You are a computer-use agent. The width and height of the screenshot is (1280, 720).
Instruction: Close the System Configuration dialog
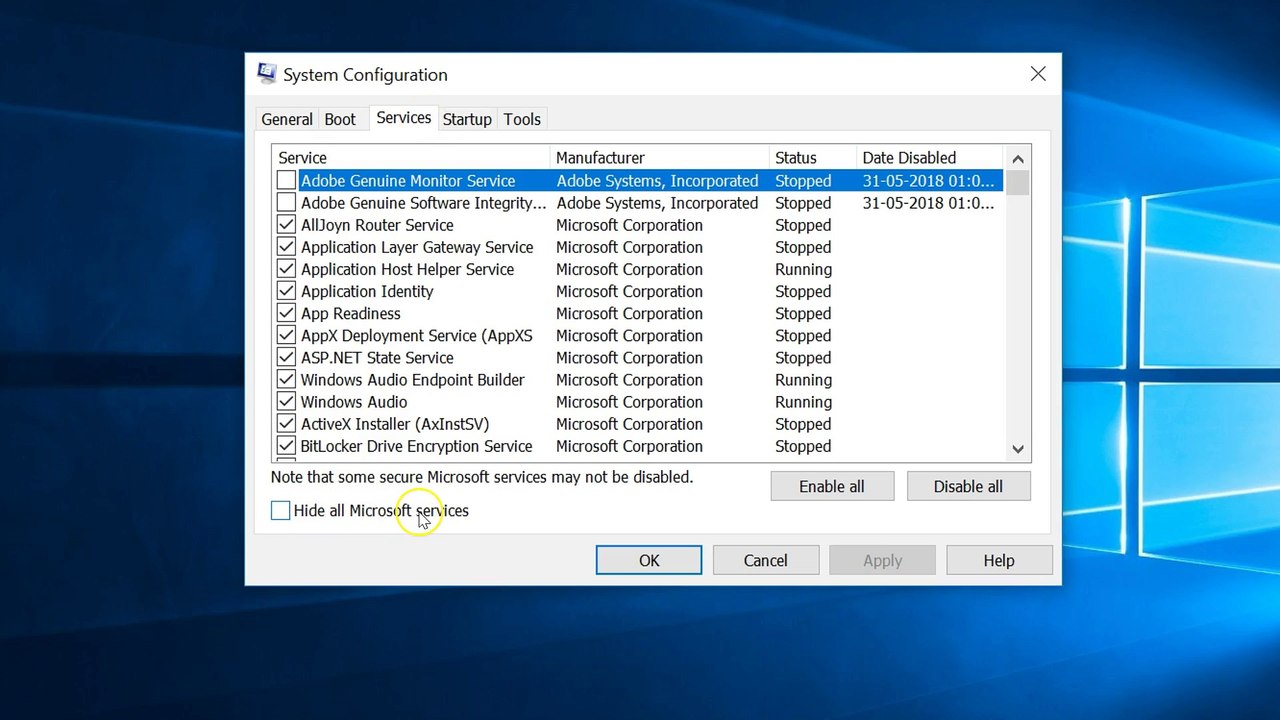1038,74
